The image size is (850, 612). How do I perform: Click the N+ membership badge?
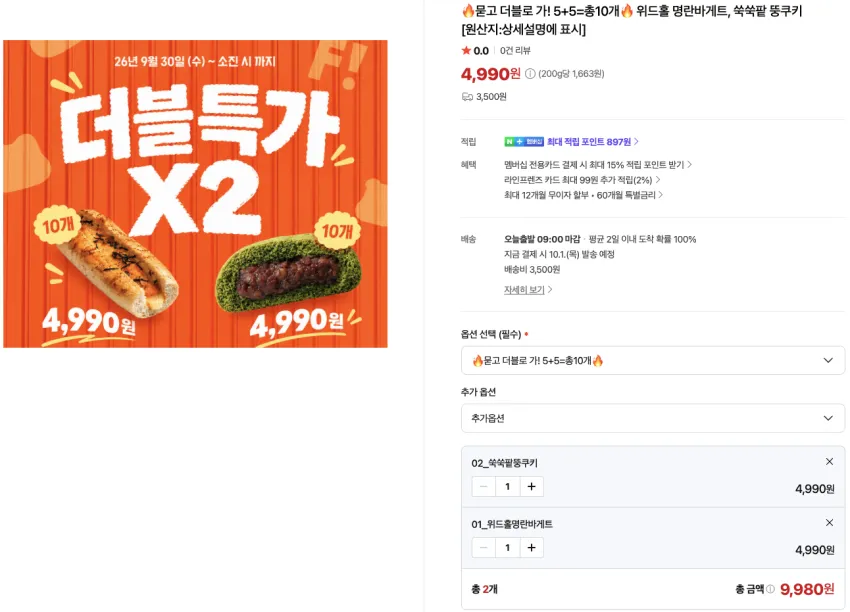click(x=524, y=141)
